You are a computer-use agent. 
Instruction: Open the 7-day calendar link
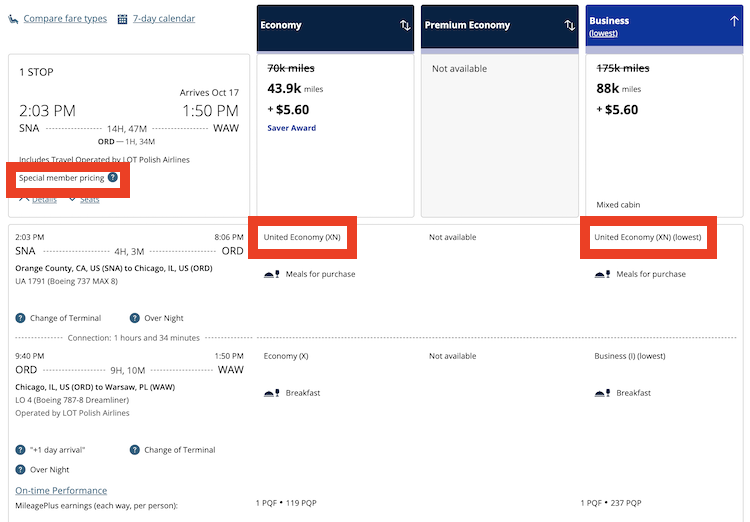coord(164,19)
